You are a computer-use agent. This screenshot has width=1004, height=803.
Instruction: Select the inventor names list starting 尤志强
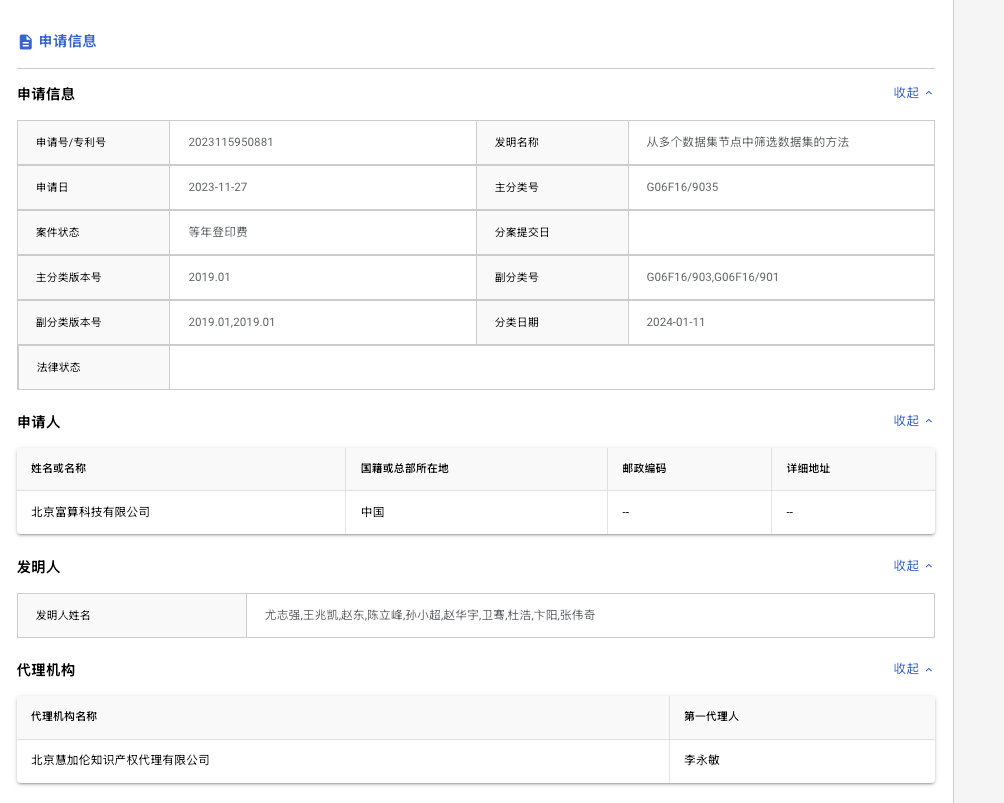(x=430, y=615)
